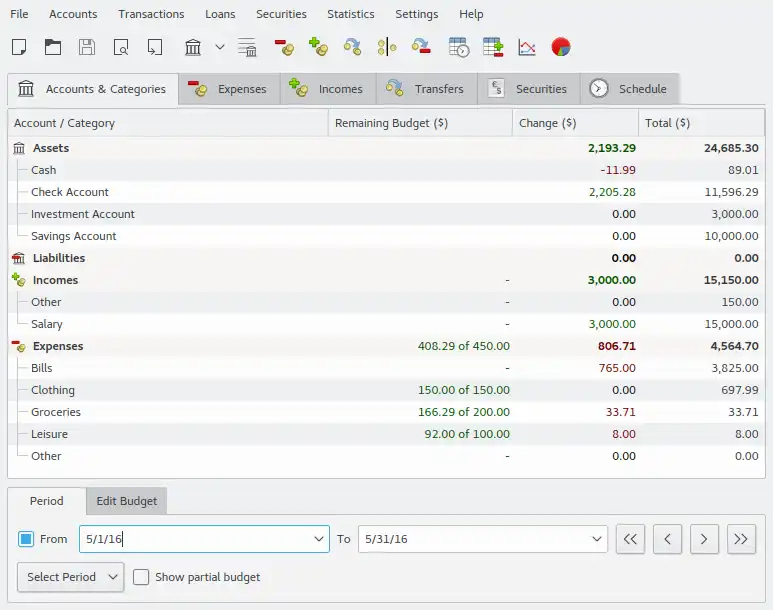Open the To date dropdown arrow
773x610 pixels.
(x=597, y=539)
